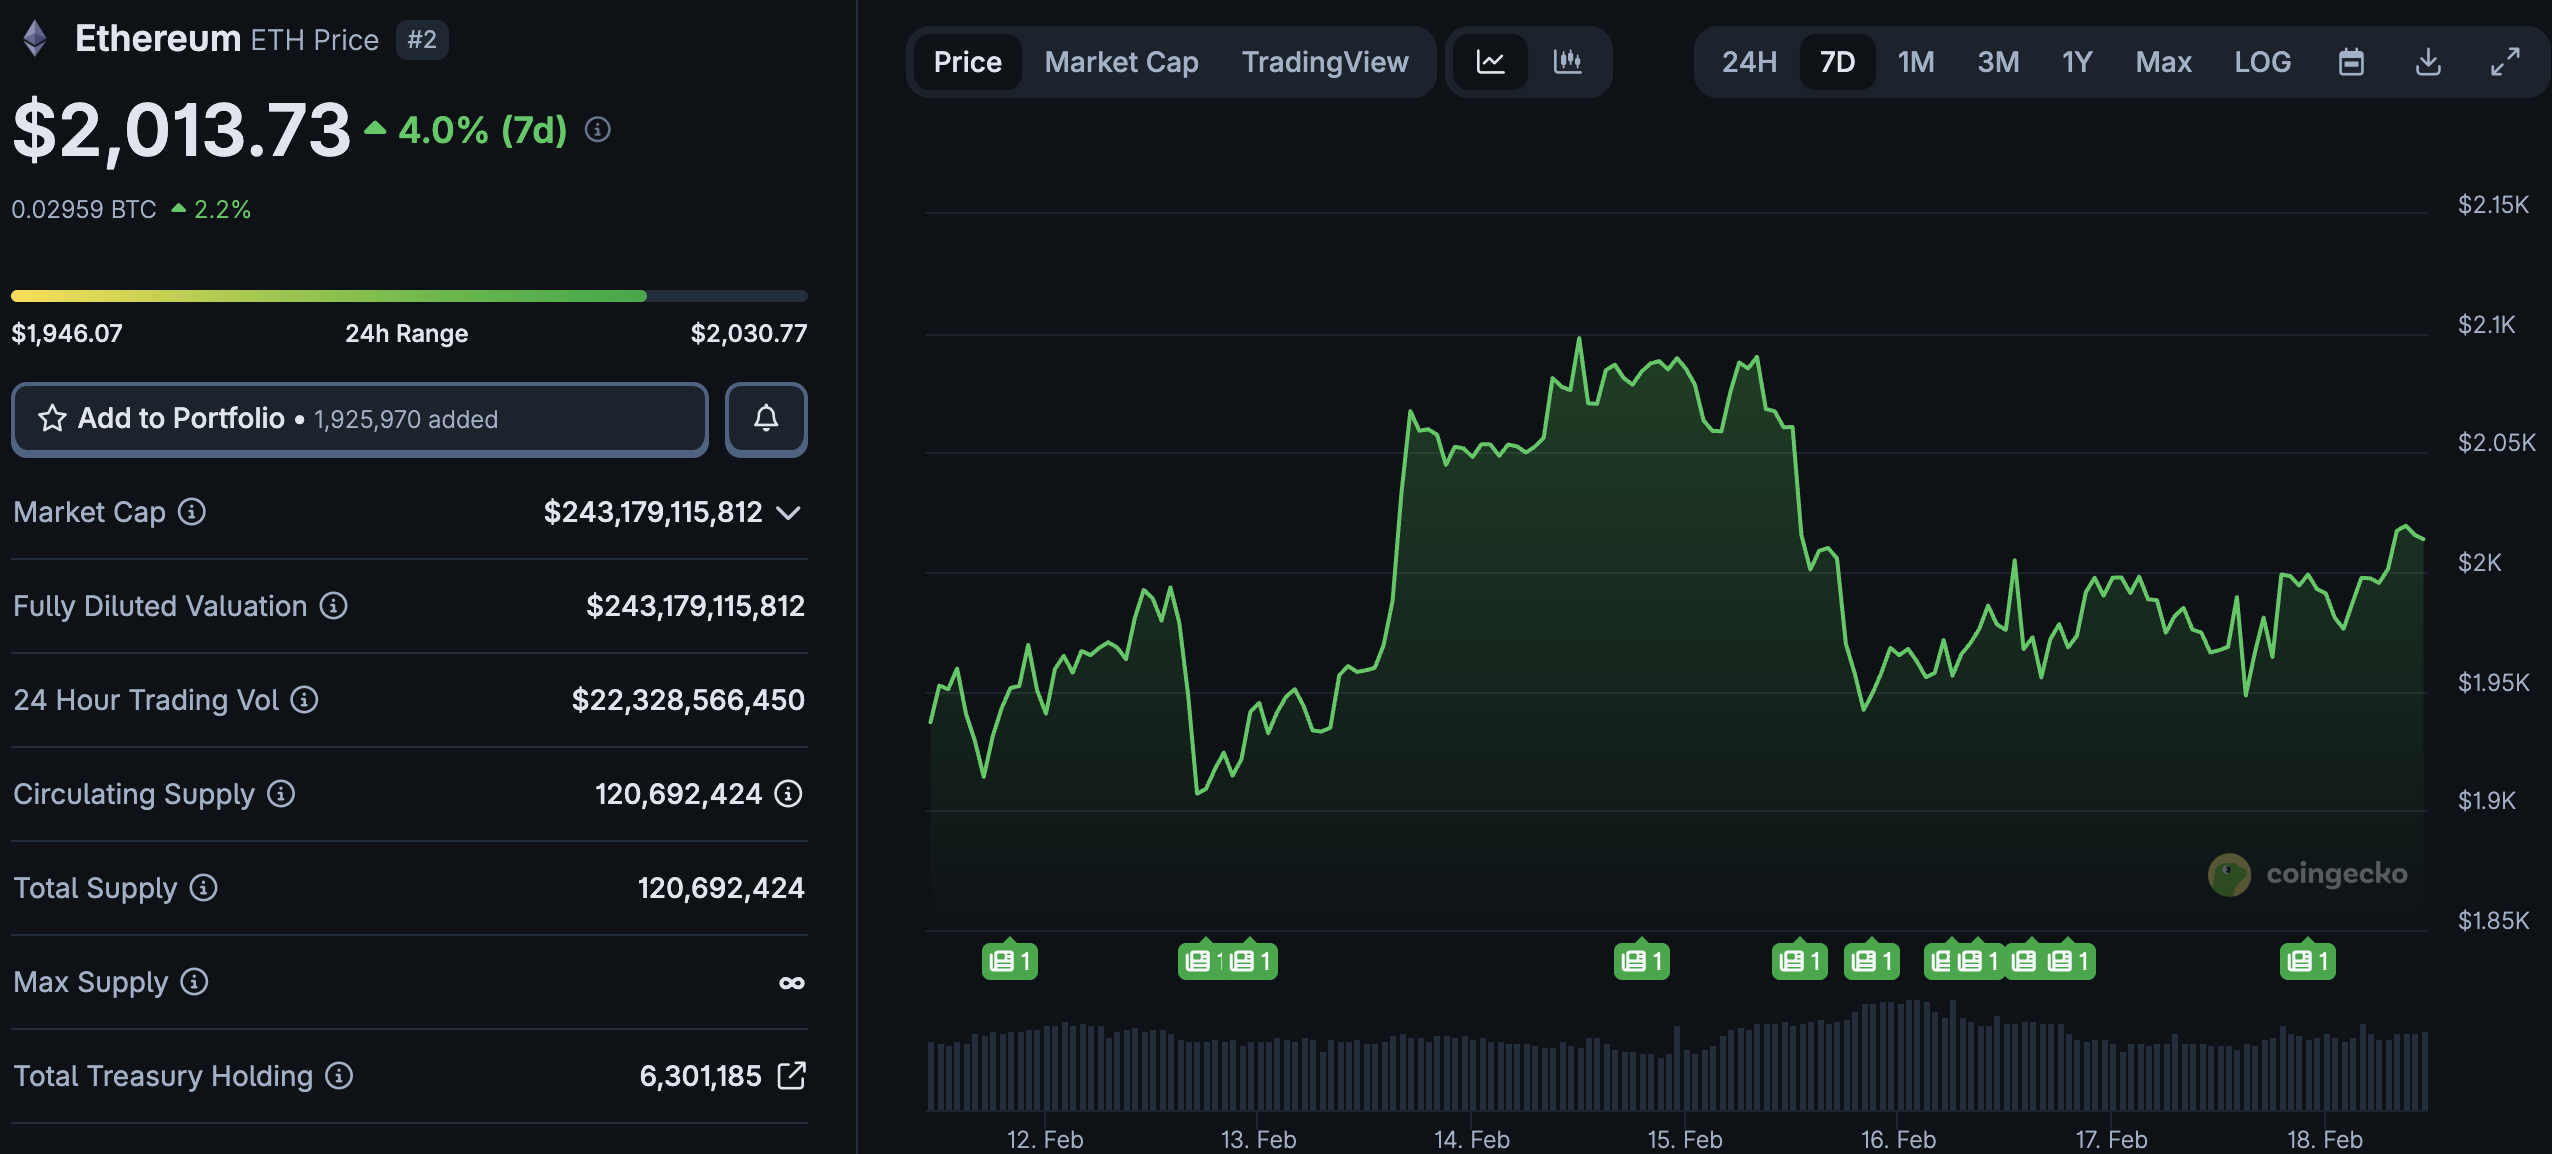Screen dimensions: 2552x1154
Task: Show Total Treasury Holding info icon
Action: (340, 1076)
